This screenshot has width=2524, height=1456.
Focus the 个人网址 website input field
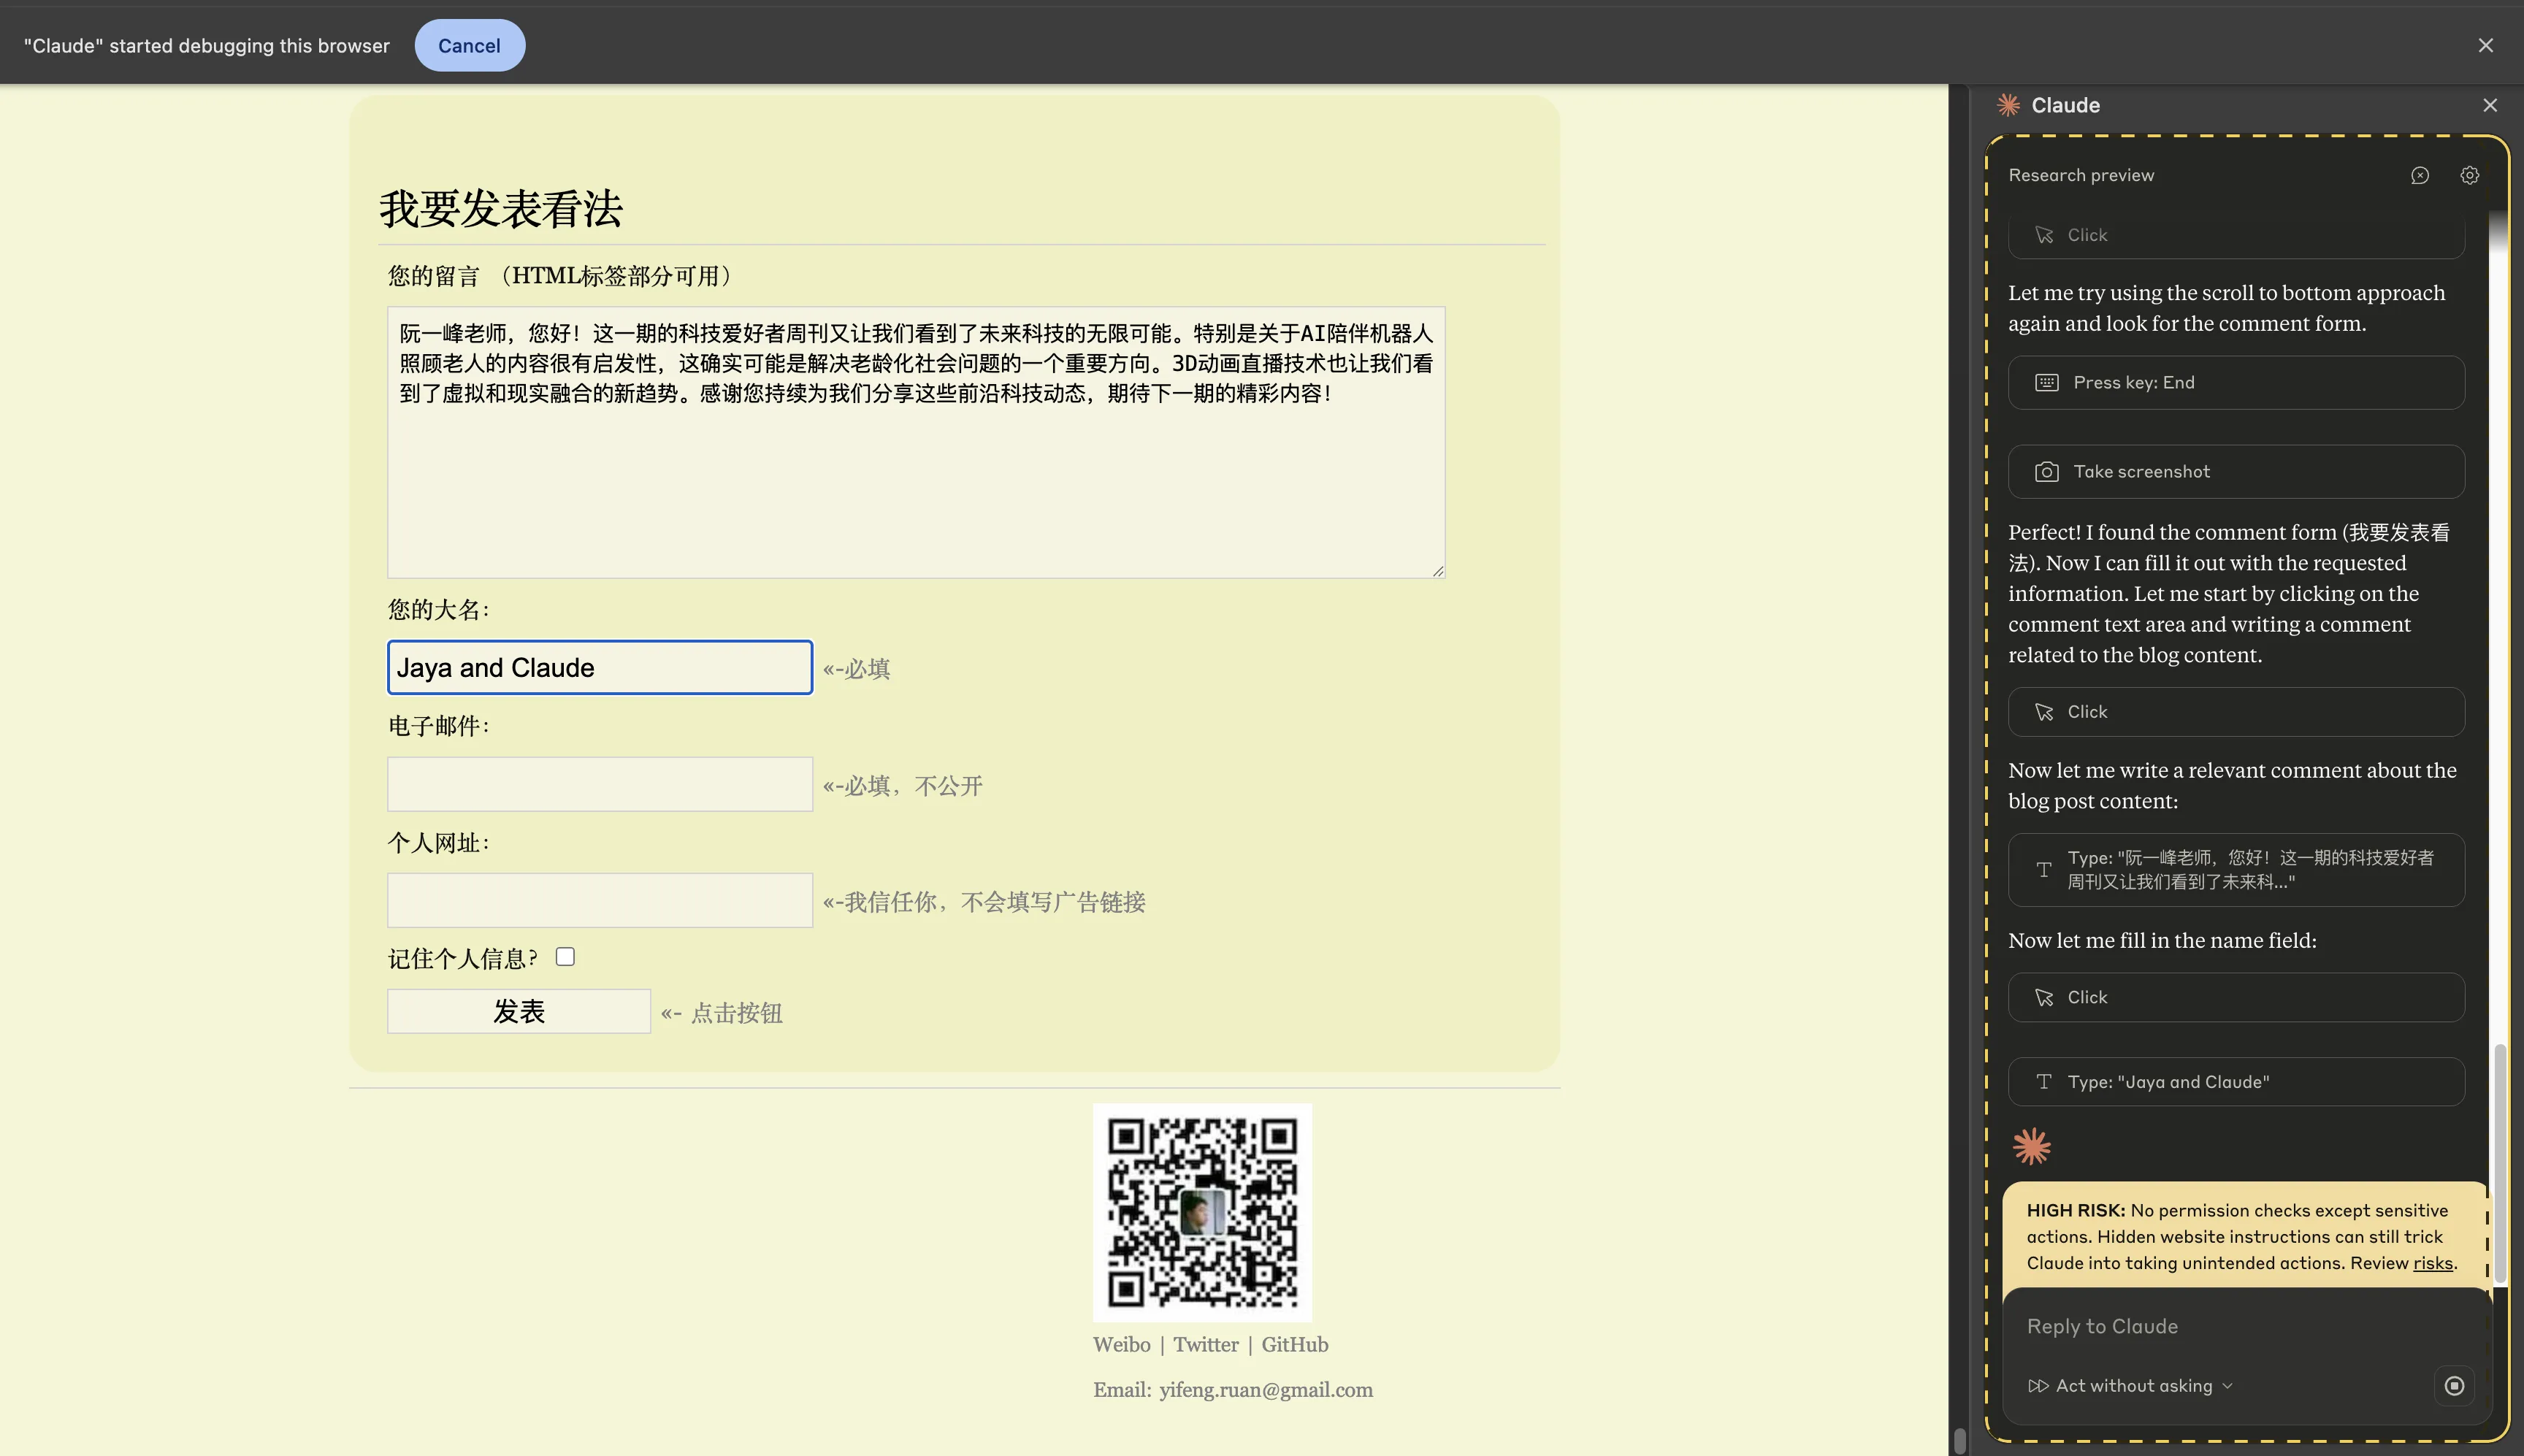tap(600, 900)
